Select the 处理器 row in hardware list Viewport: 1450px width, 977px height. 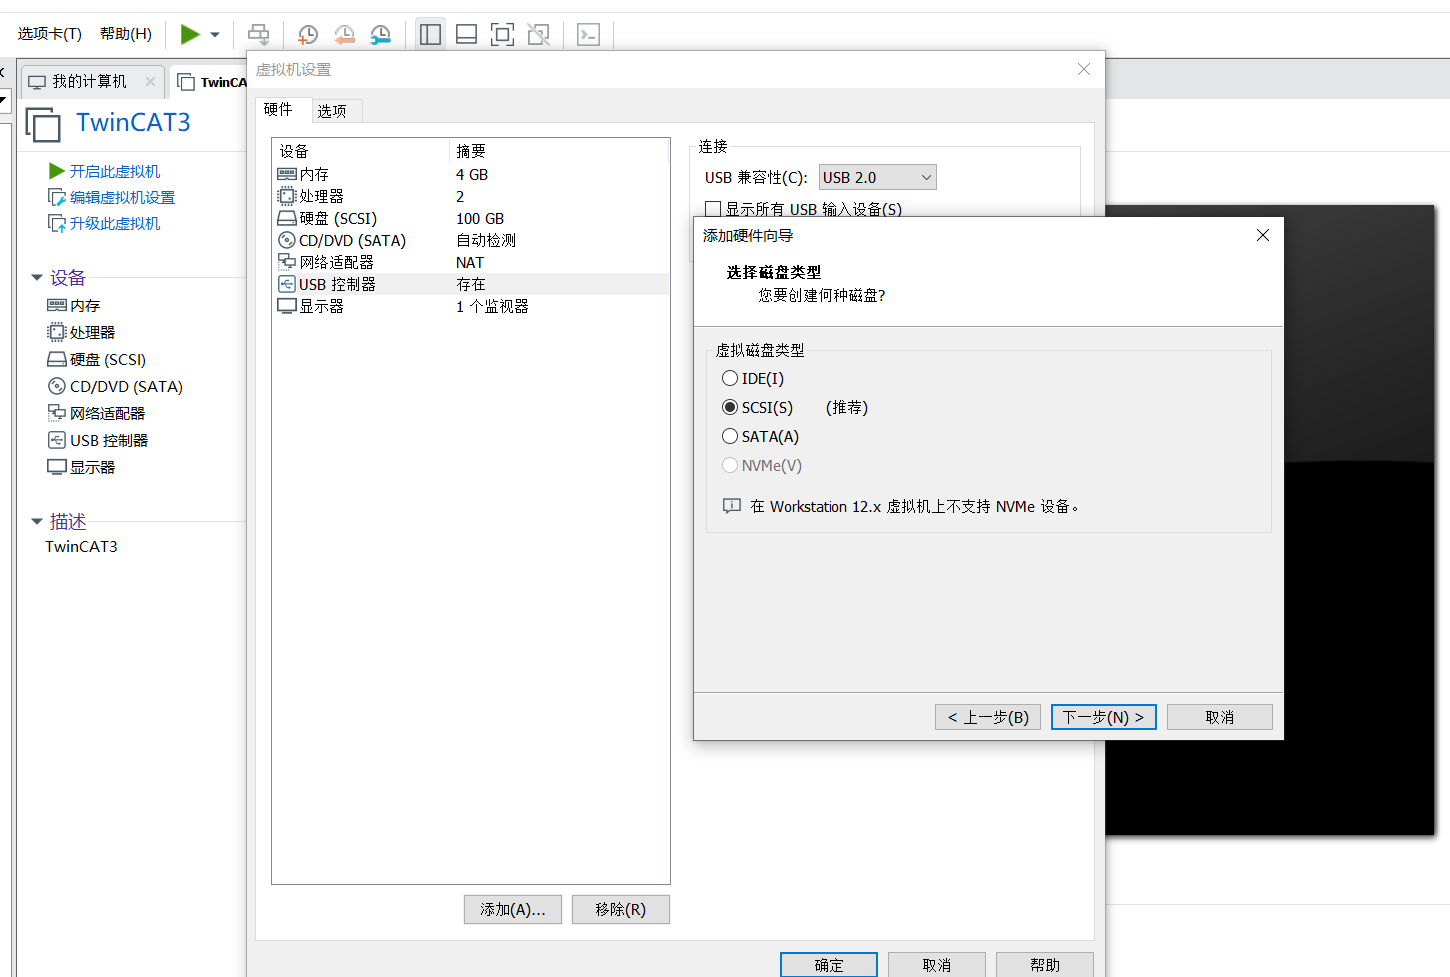tap(470, 196)
